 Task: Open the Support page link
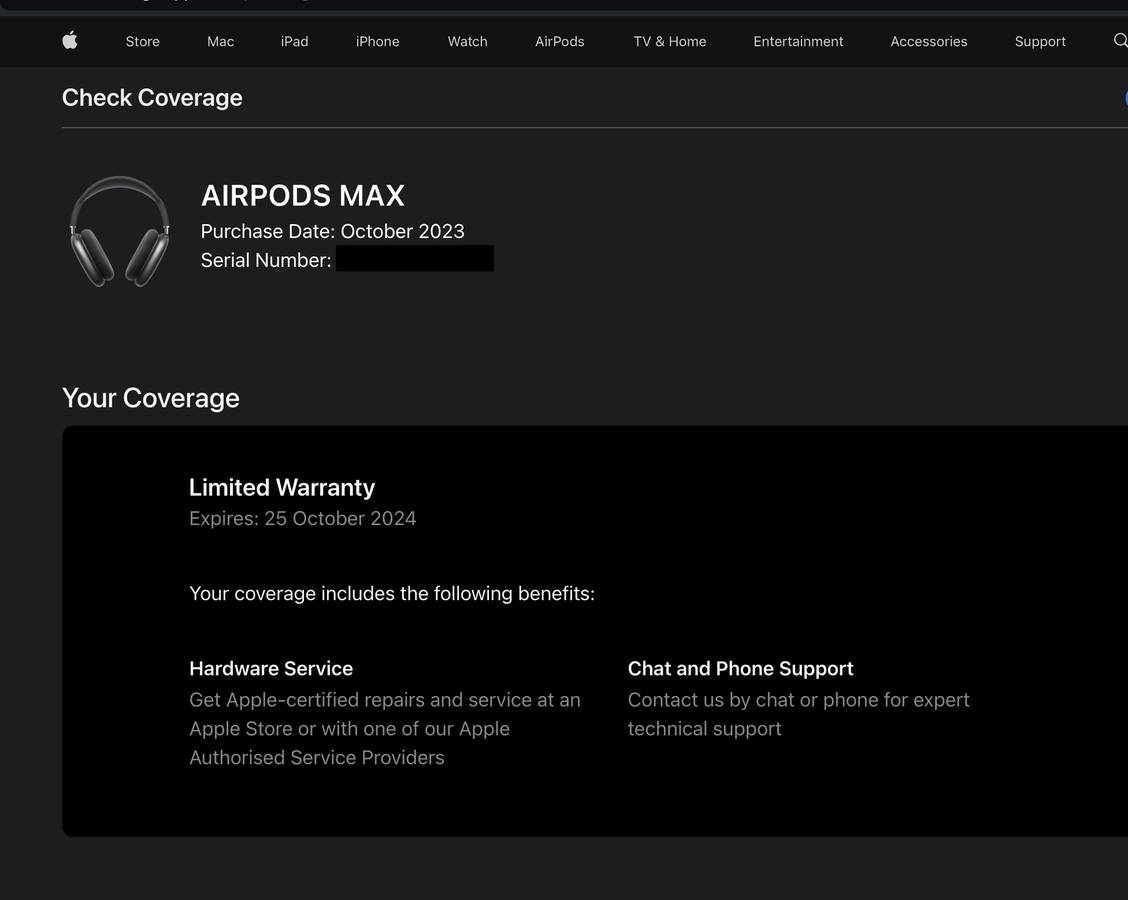click(1040, 41)
